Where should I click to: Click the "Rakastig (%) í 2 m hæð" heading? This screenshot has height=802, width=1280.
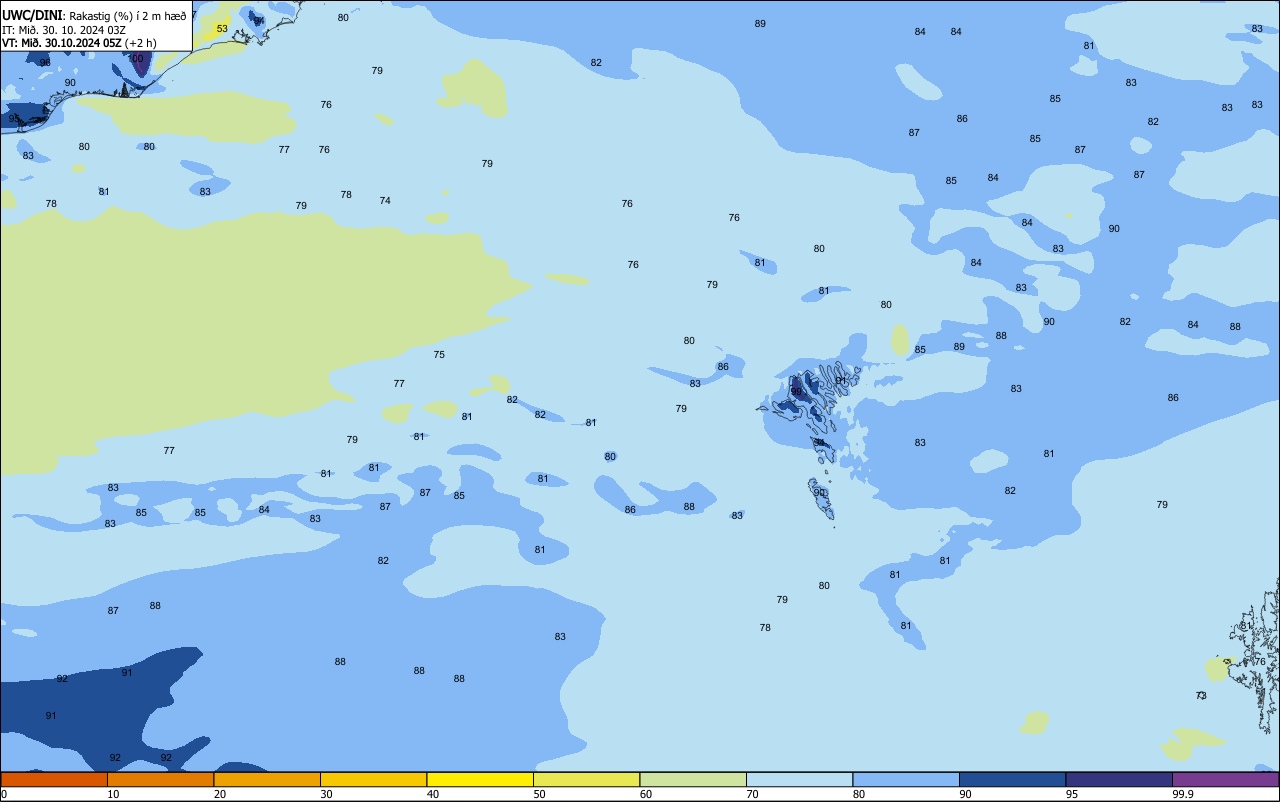pos(127,15)
